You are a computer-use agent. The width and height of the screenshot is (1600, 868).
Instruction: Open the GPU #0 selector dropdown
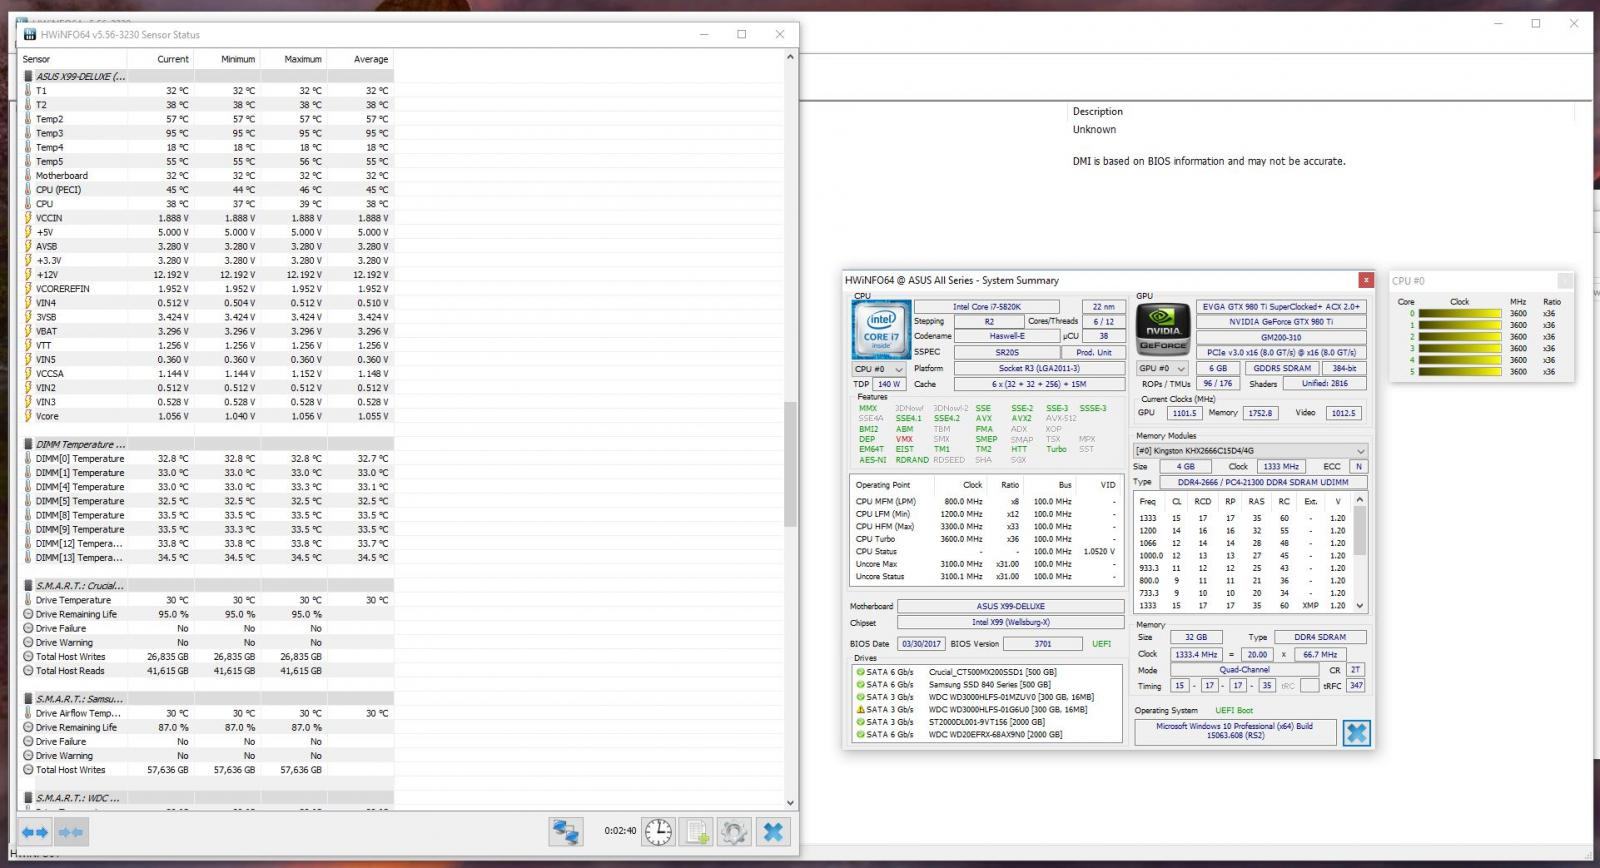(x=1161, y=368)
